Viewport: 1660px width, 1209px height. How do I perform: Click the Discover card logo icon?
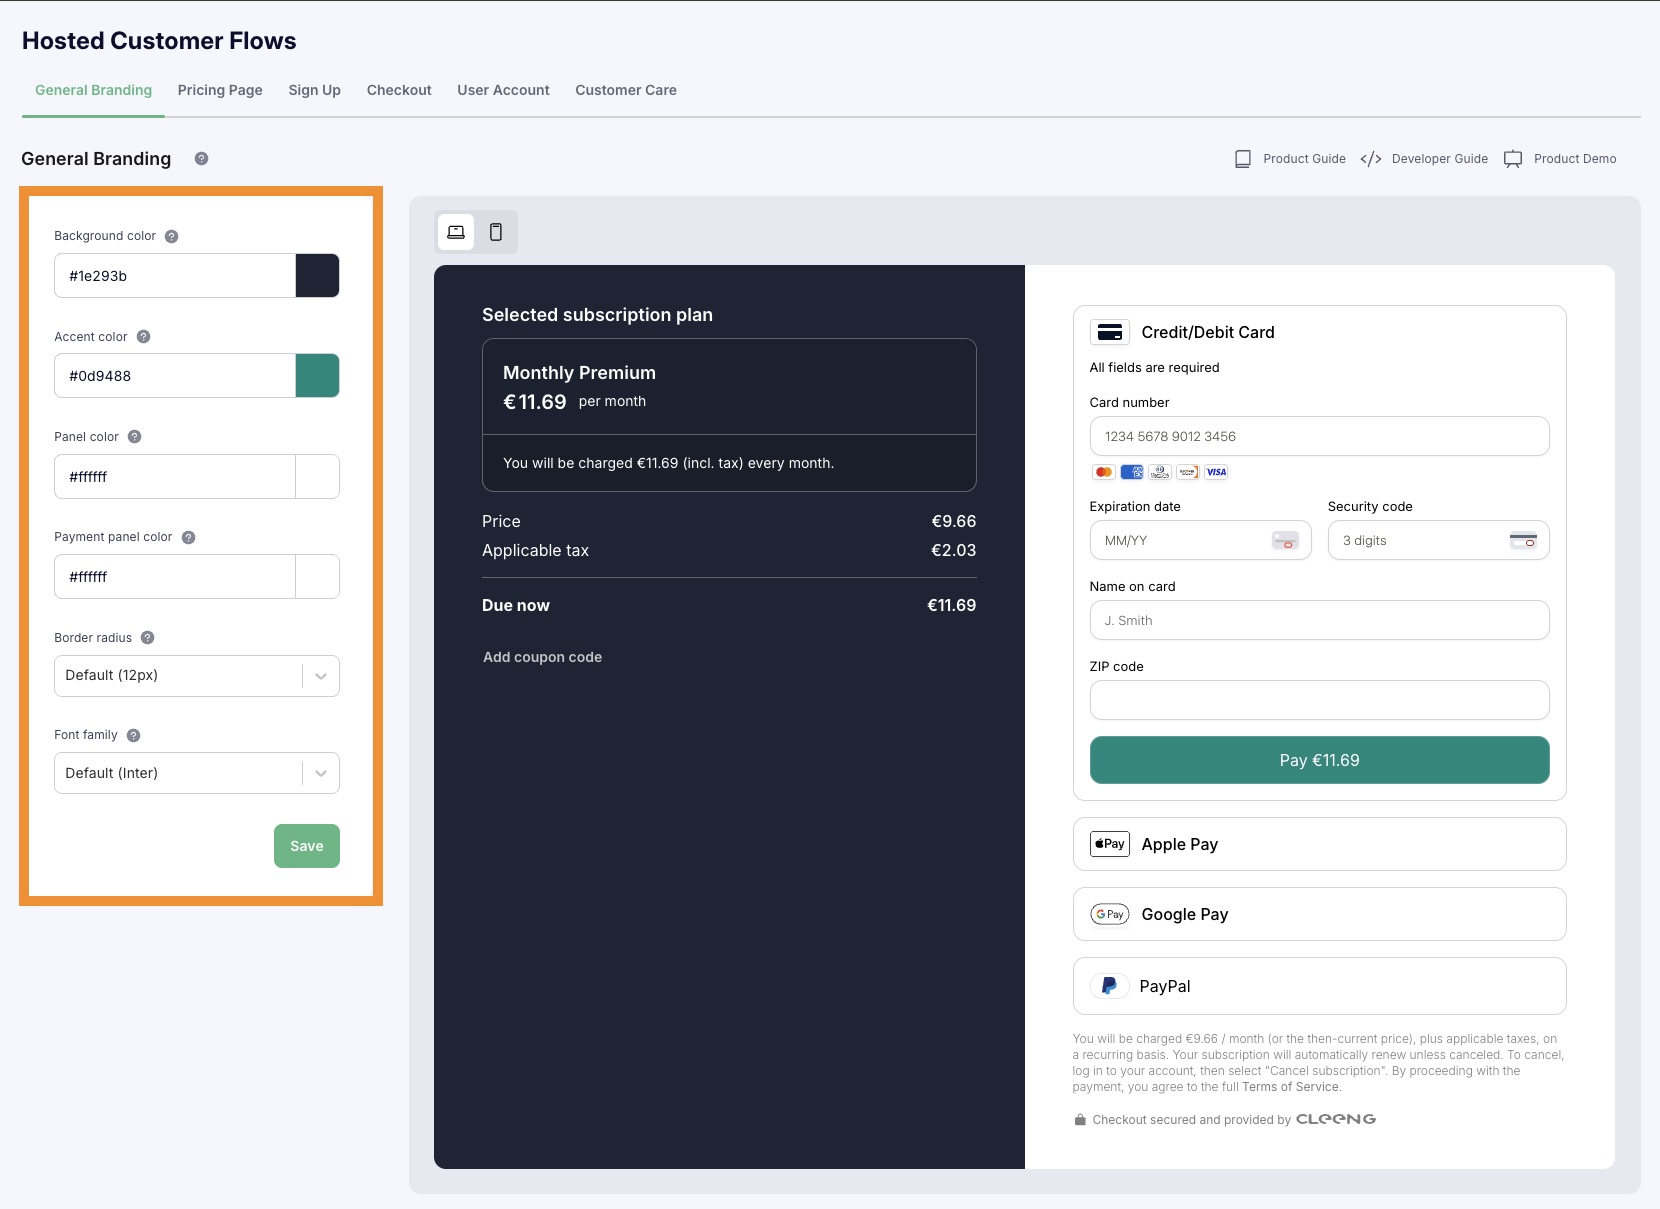point(1188,472)
